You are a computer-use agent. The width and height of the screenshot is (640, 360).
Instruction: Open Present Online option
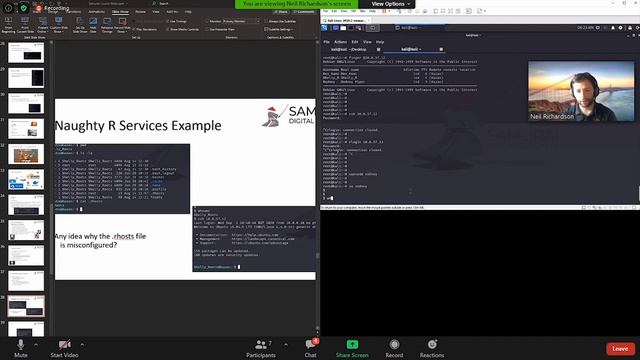coord(42,24)
